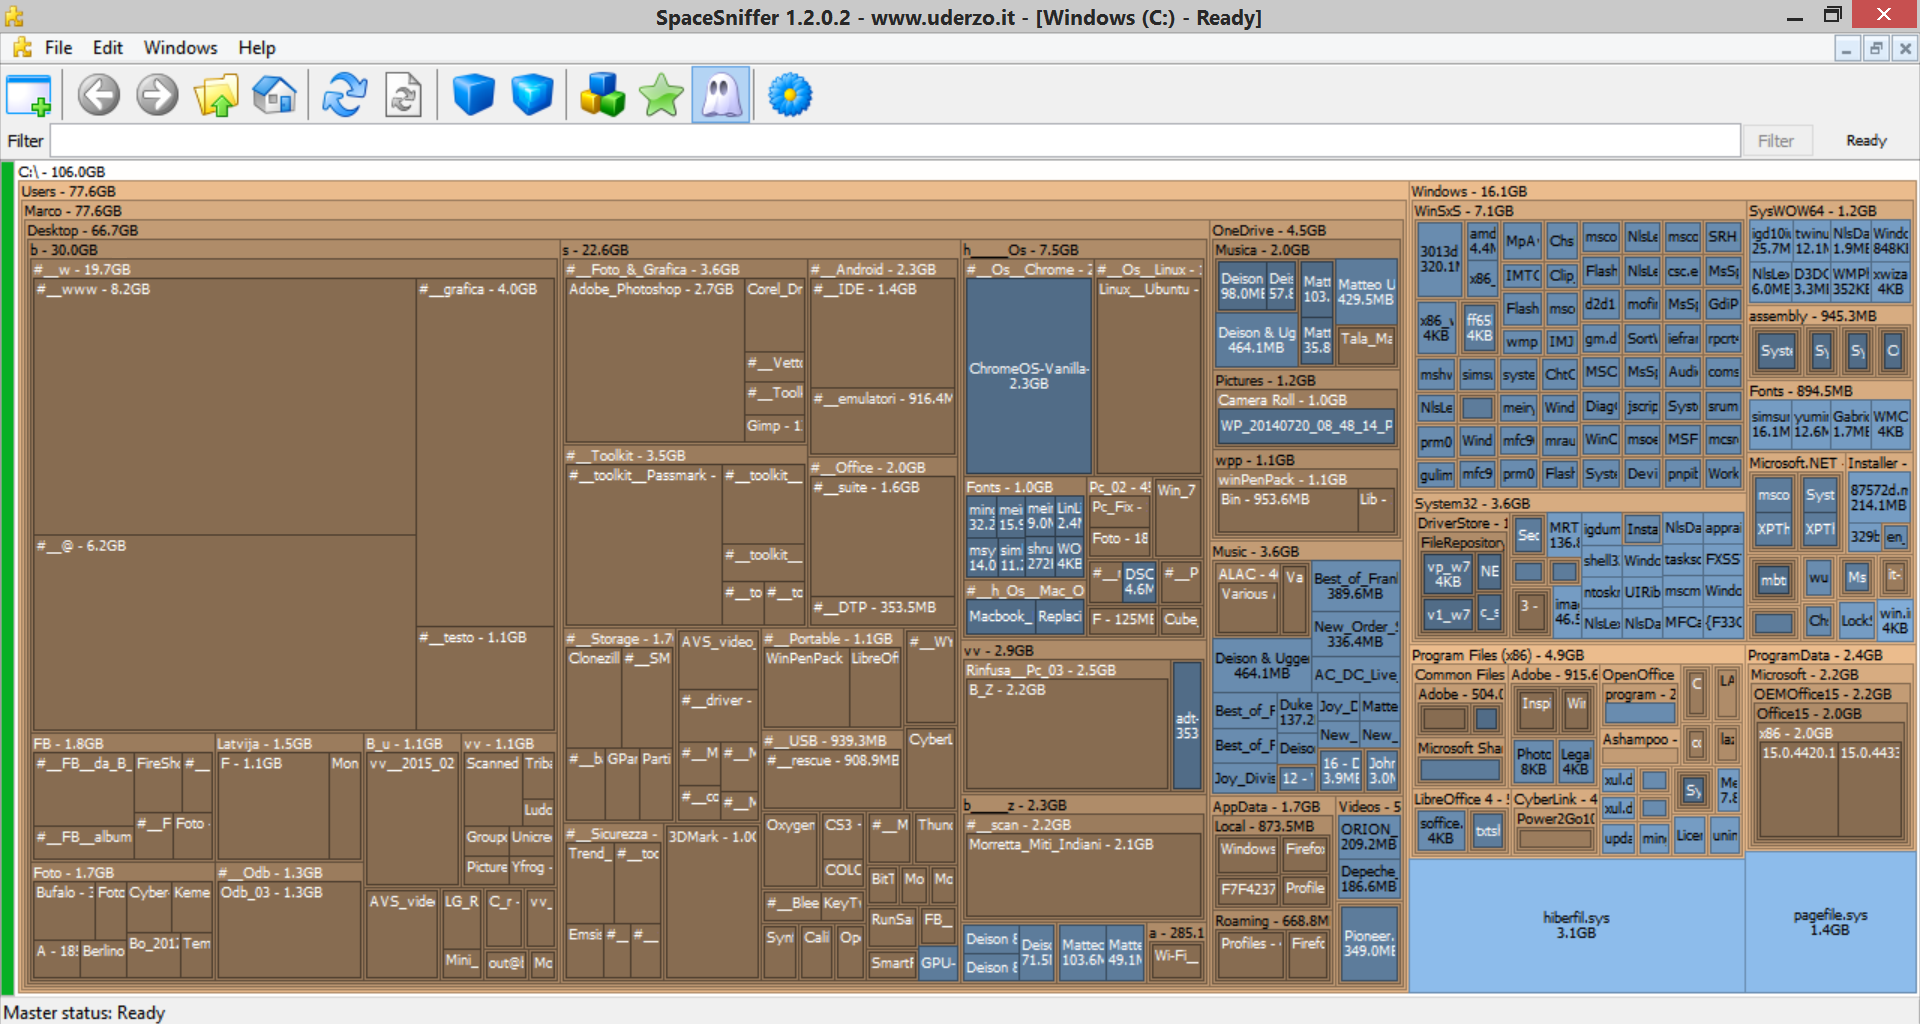Viewport: 1920px width, 1024px height.
Task: Toggle the ghost free space icon
Action: pos(721,96)
